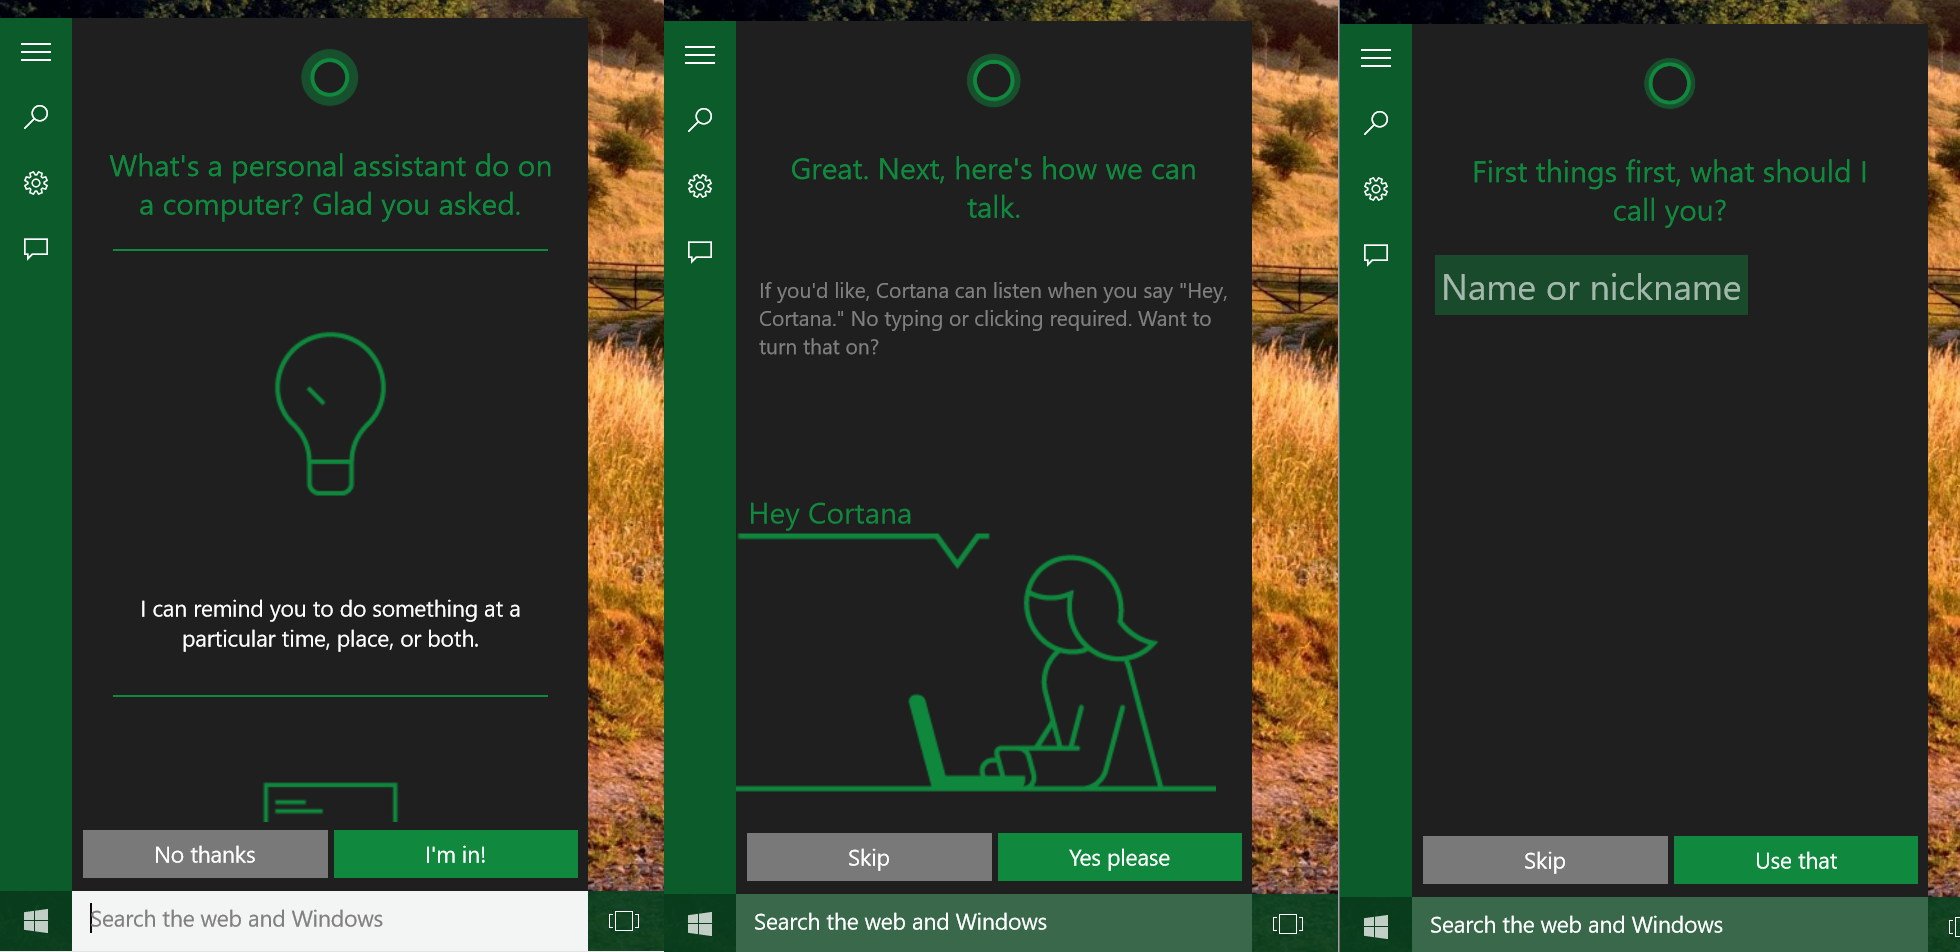The image size is (1960, 952).
Task: Open settings gear in right Cortana panel
Action: [1376, 189]
